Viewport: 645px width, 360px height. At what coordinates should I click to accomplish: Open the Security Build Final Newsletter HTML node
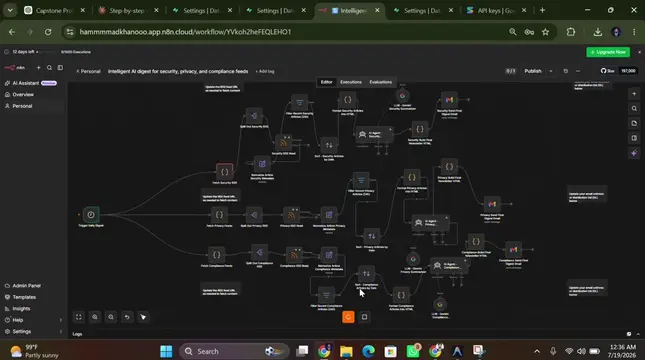click(x=420, y=129)
